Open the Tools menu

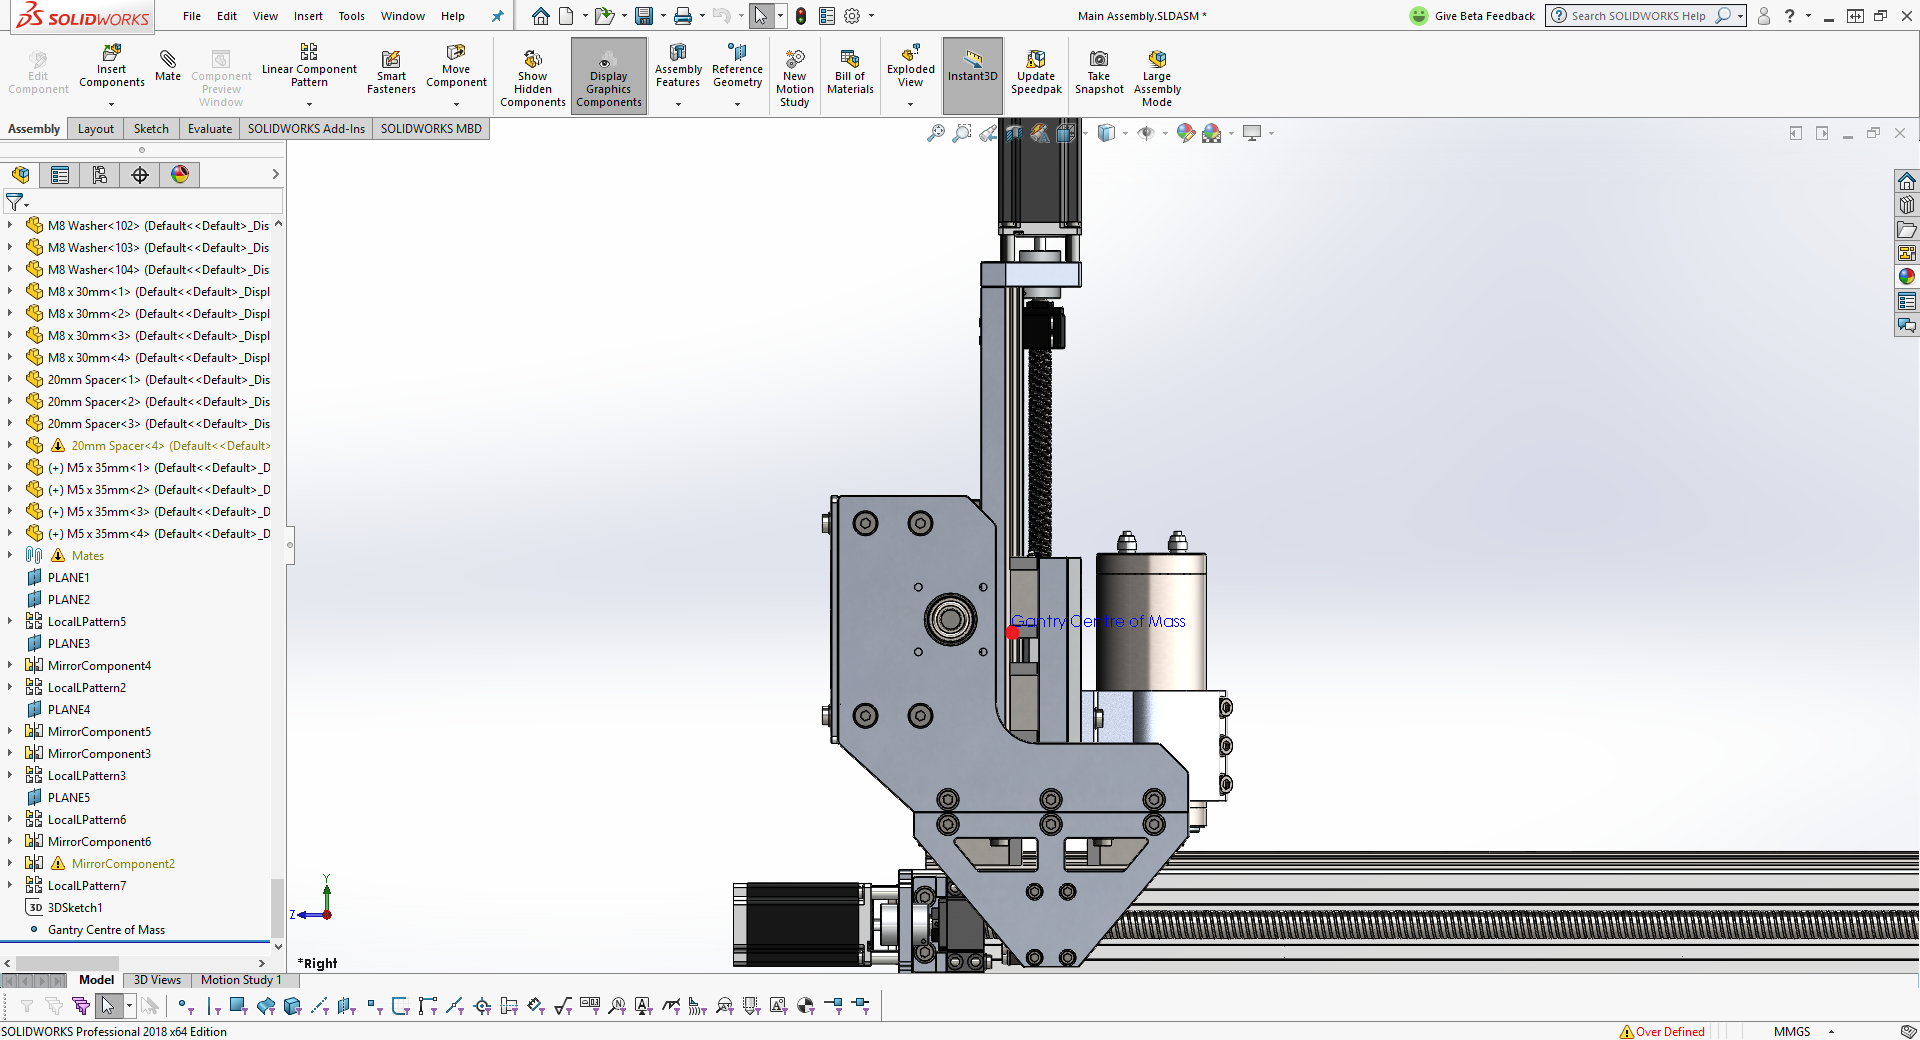click(x=351, y=16)
